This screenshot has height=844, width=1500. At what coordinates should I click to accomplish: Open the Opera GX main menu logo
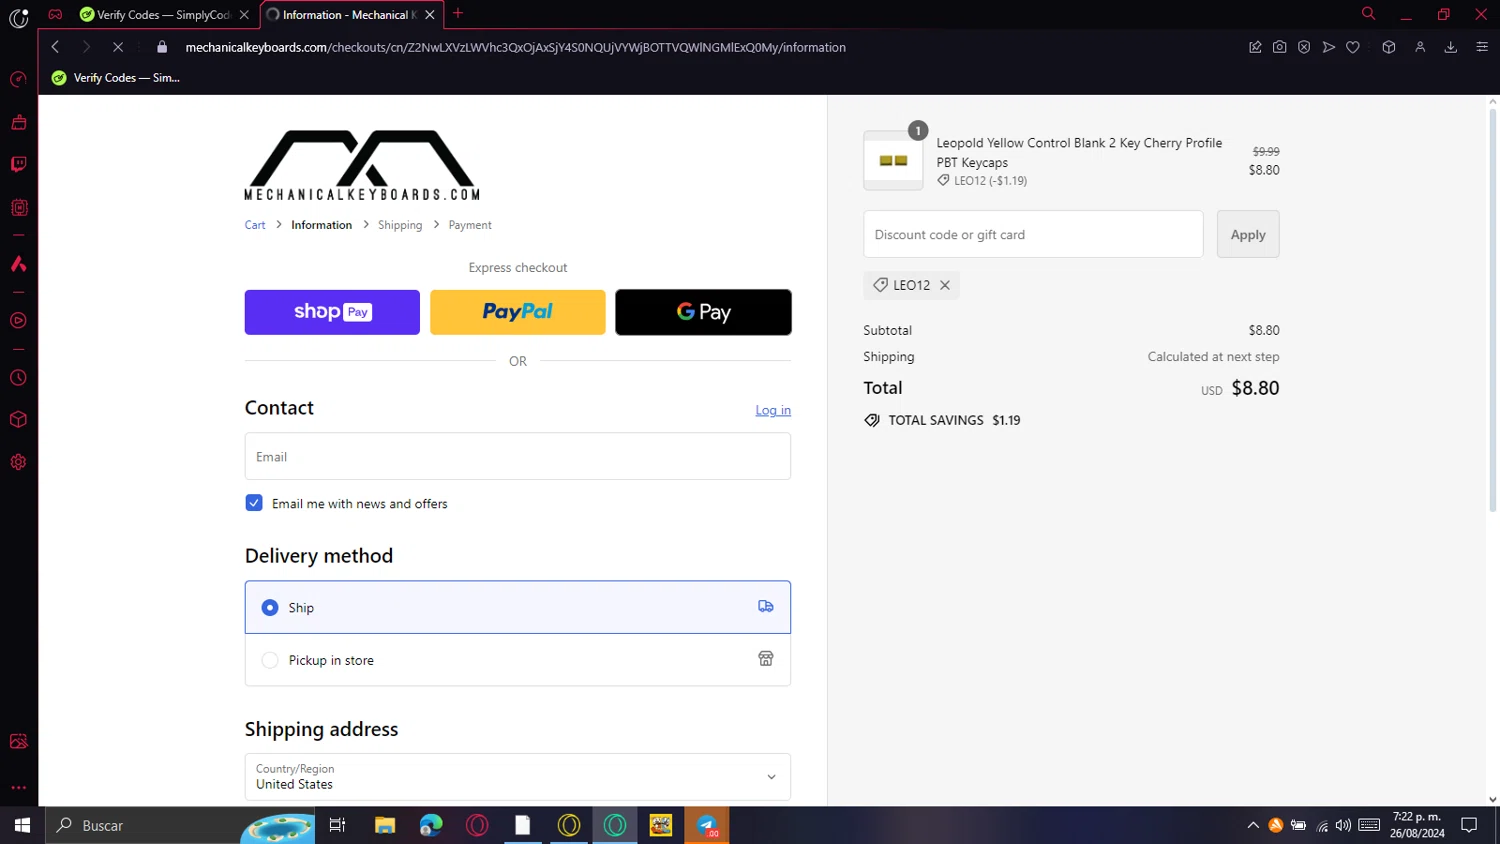[18, 16]
